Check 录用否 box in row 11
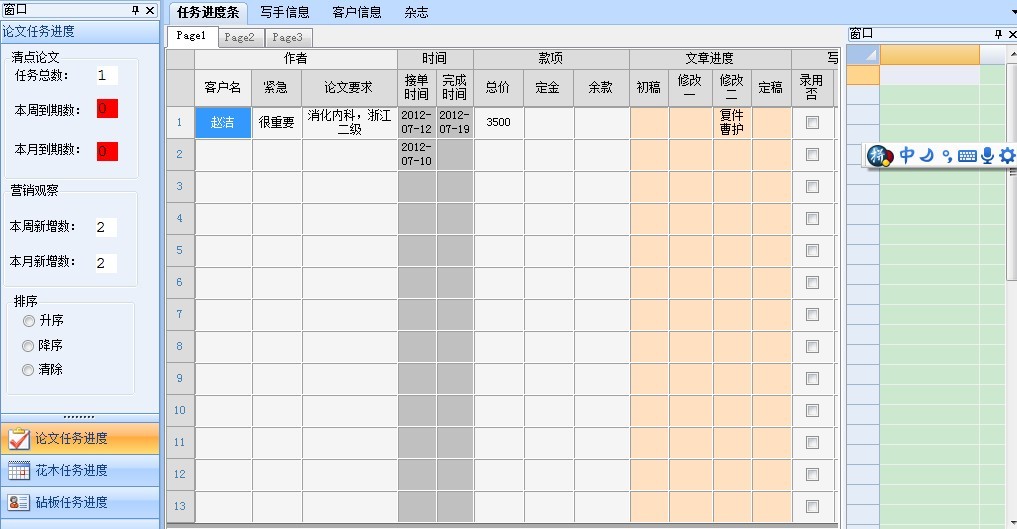The height and width of the screenshot is (529, 1017). 812,442
